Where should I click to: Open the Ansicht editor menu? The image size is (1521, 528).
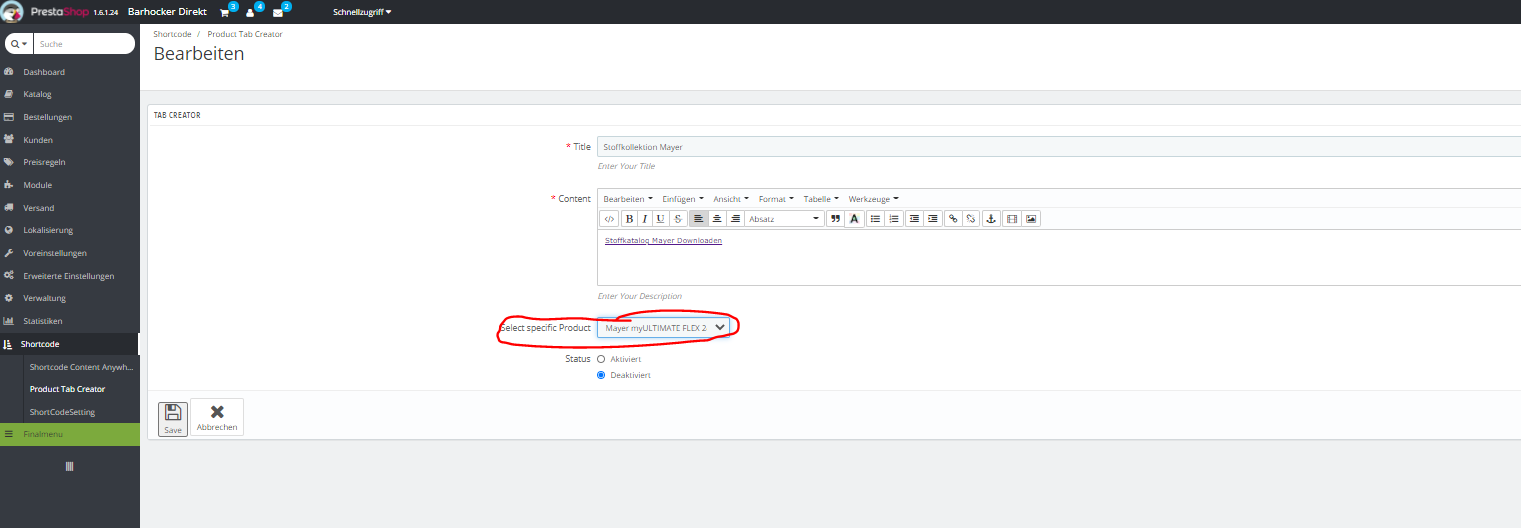731,198
